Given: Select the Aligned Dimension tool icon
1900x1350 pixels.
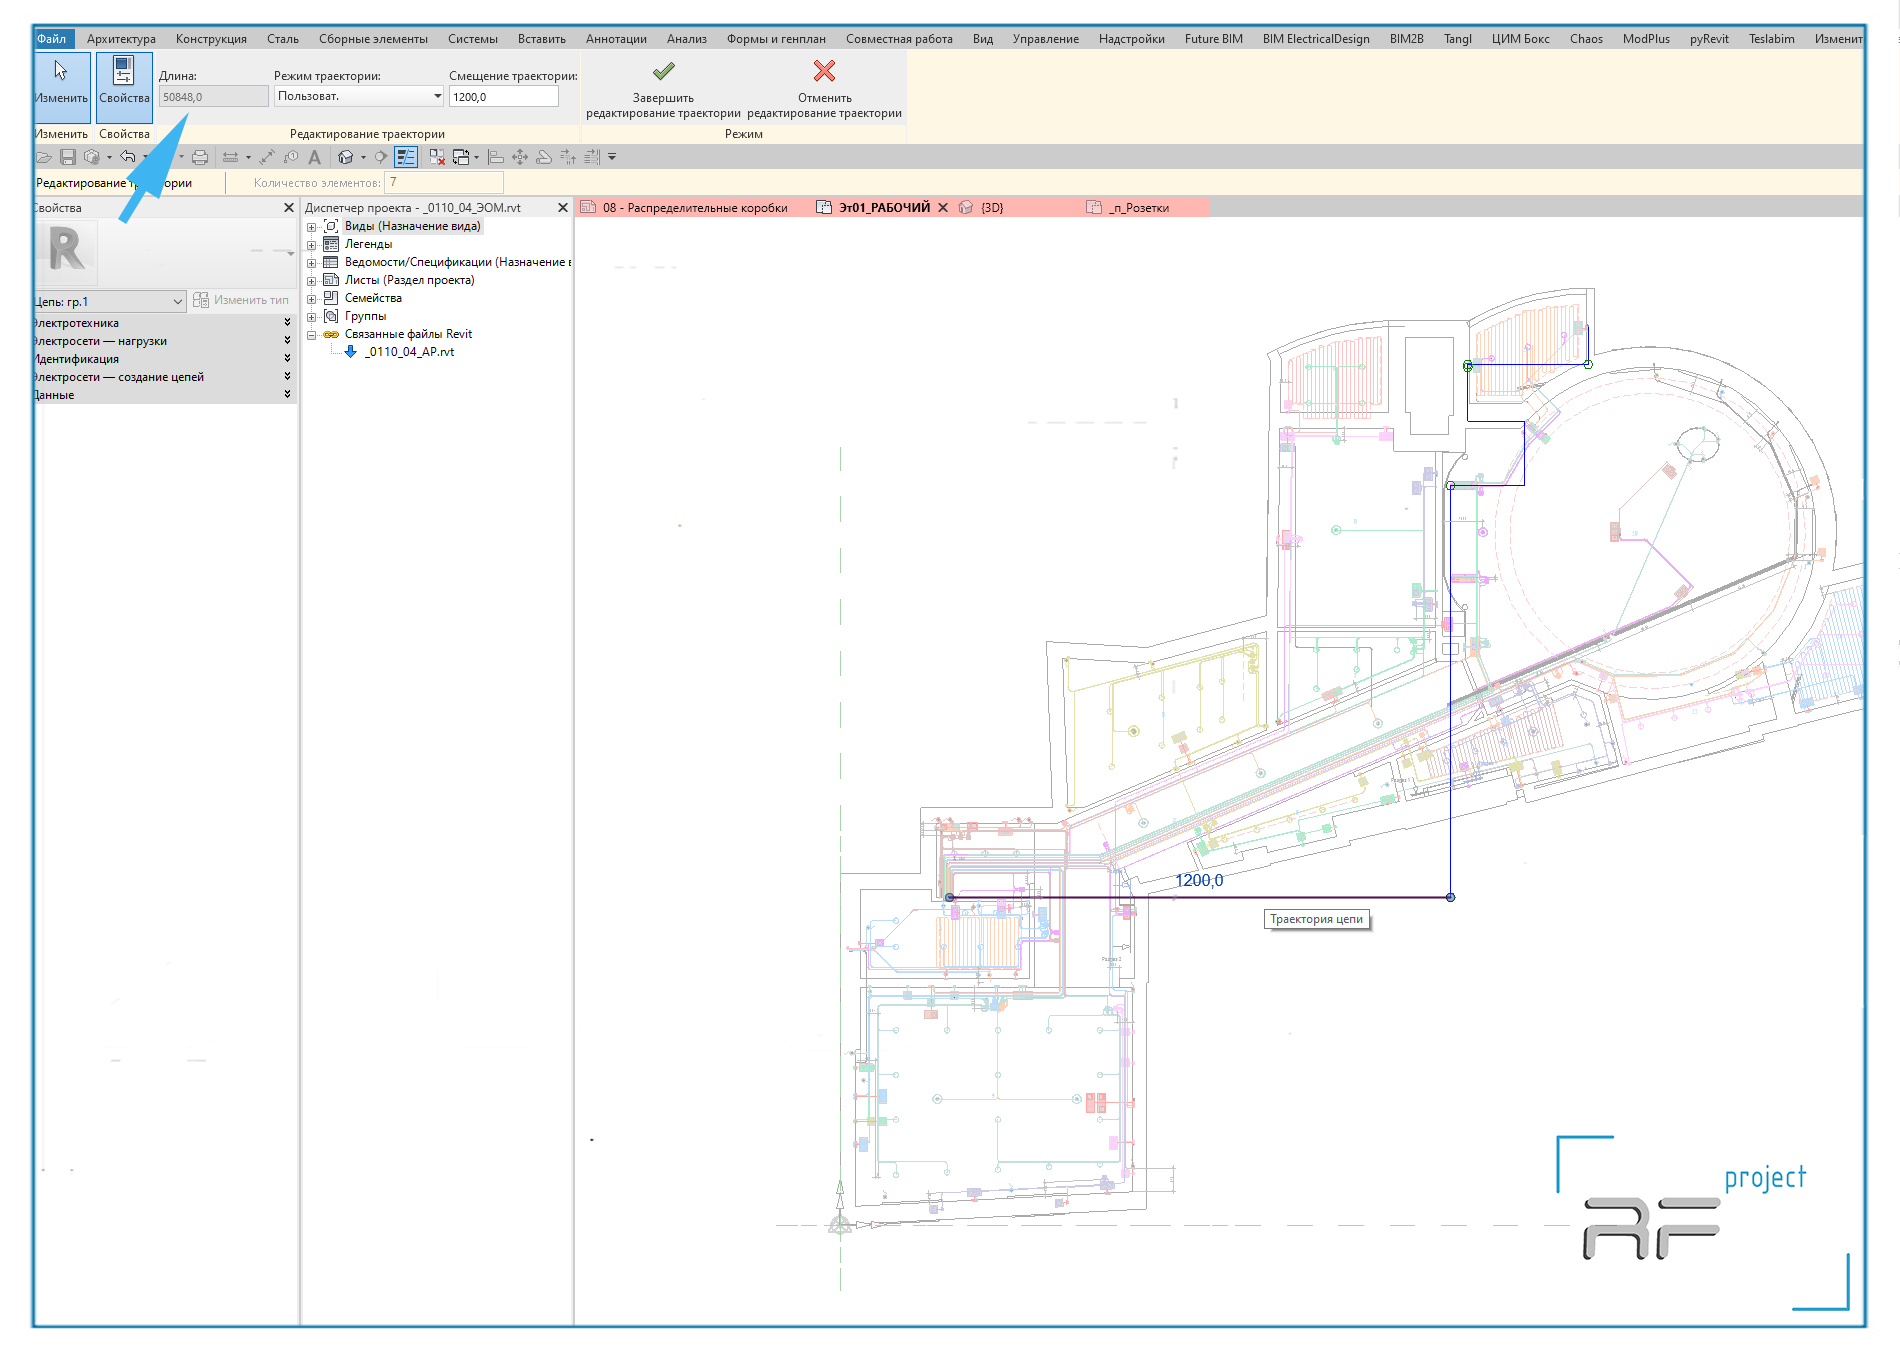Looking at the screenshot, I should coord(267,157).
